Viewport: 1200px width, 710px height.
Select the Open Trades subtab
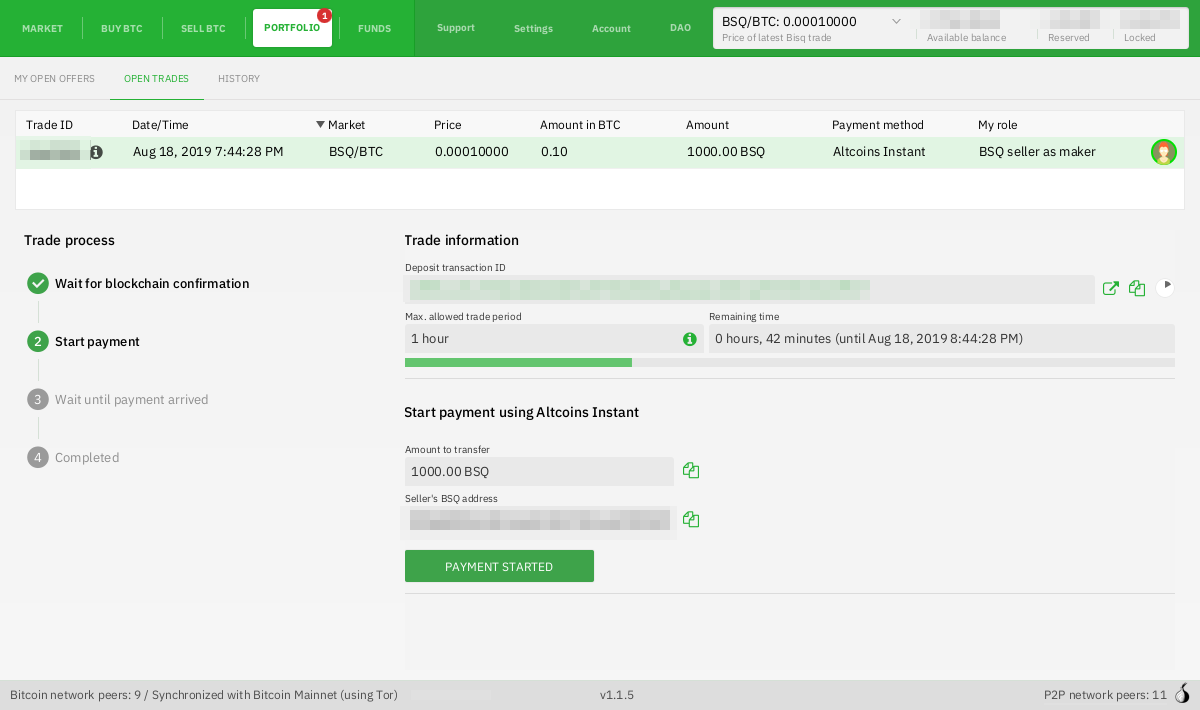point(157,78)
